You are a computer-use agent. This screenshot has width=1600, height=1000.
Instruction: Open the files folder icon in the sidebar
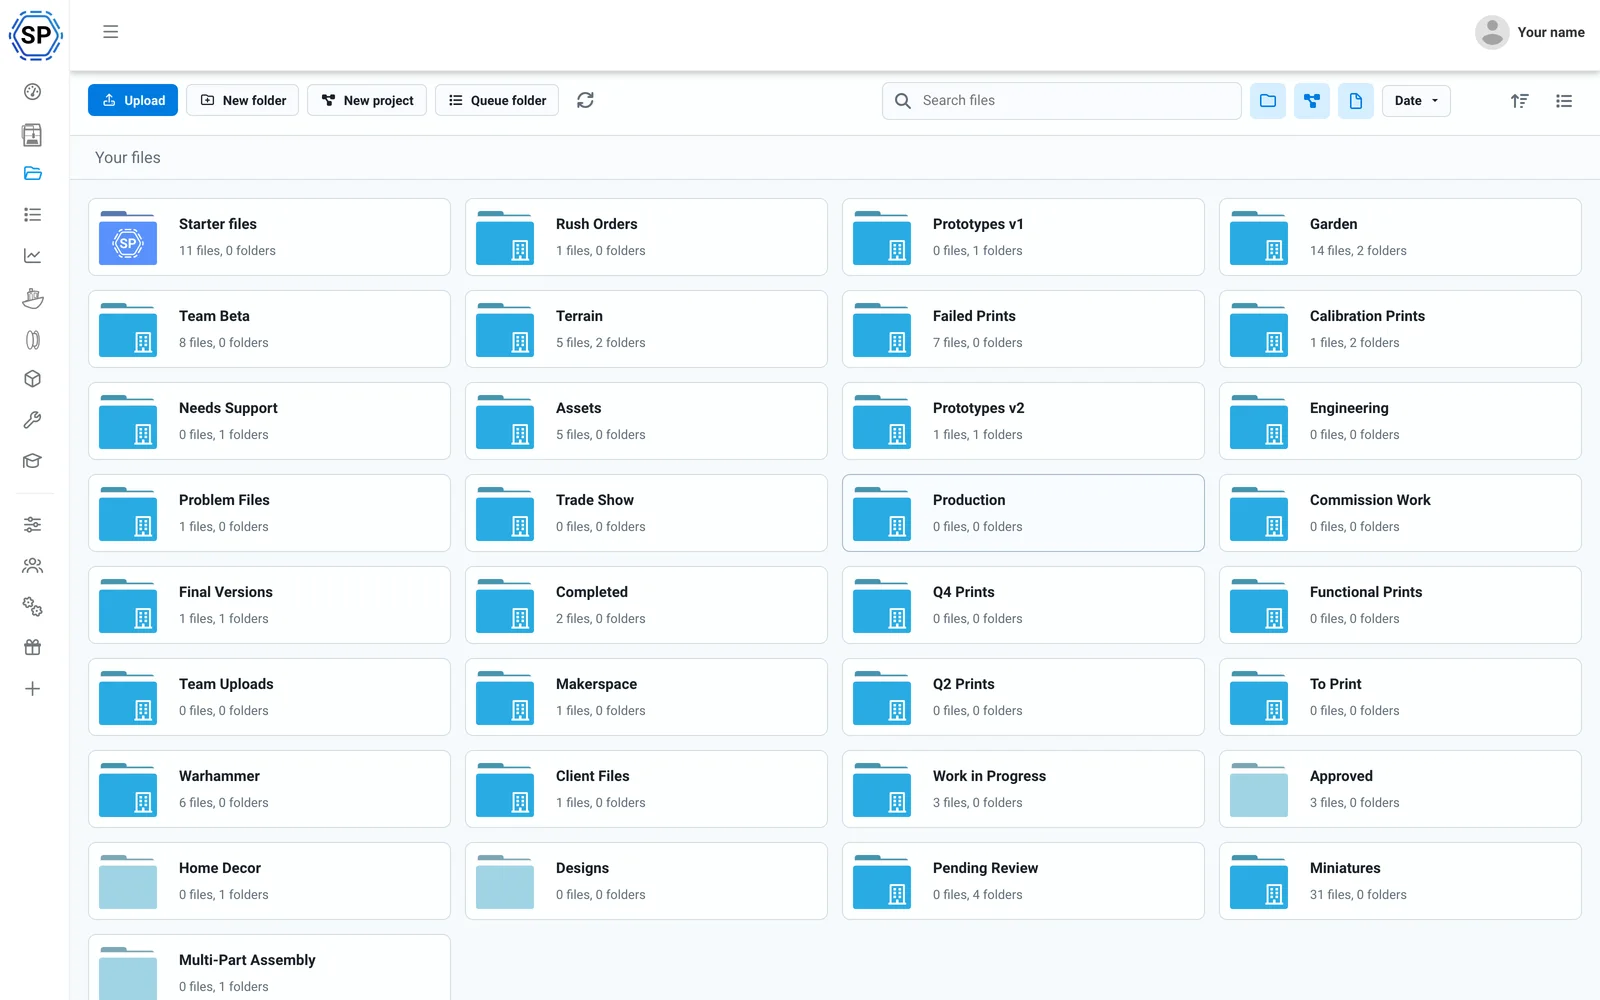(x=32, y=174)
